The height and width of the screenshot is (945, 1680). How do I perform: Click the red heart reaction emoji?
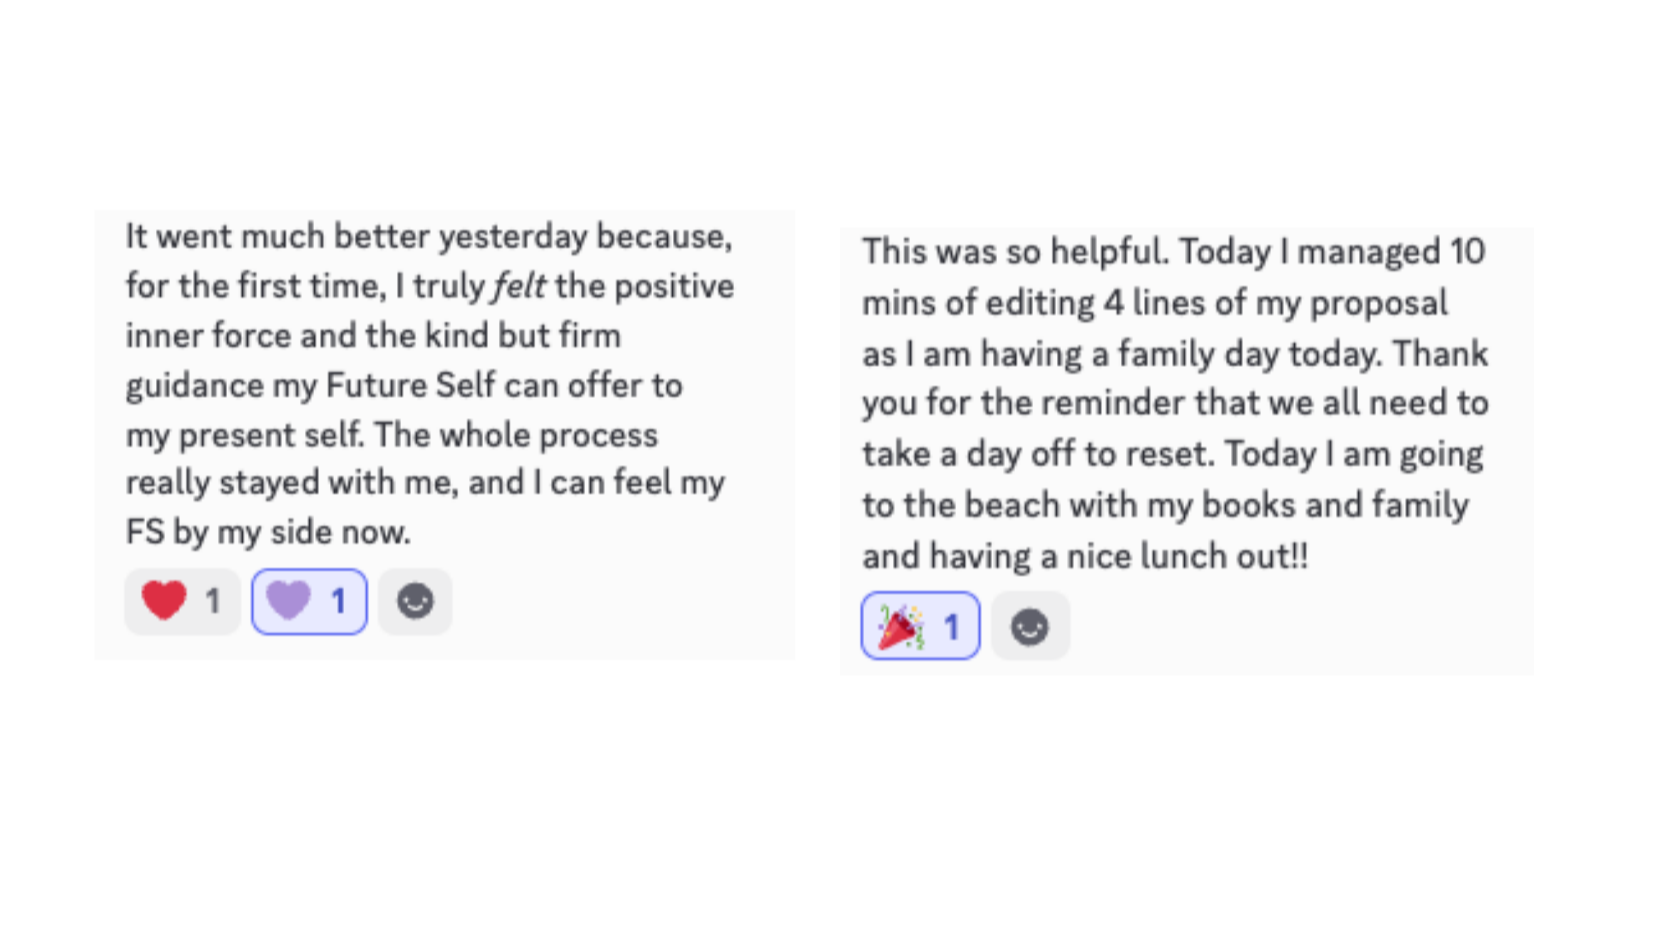point(164,601)
